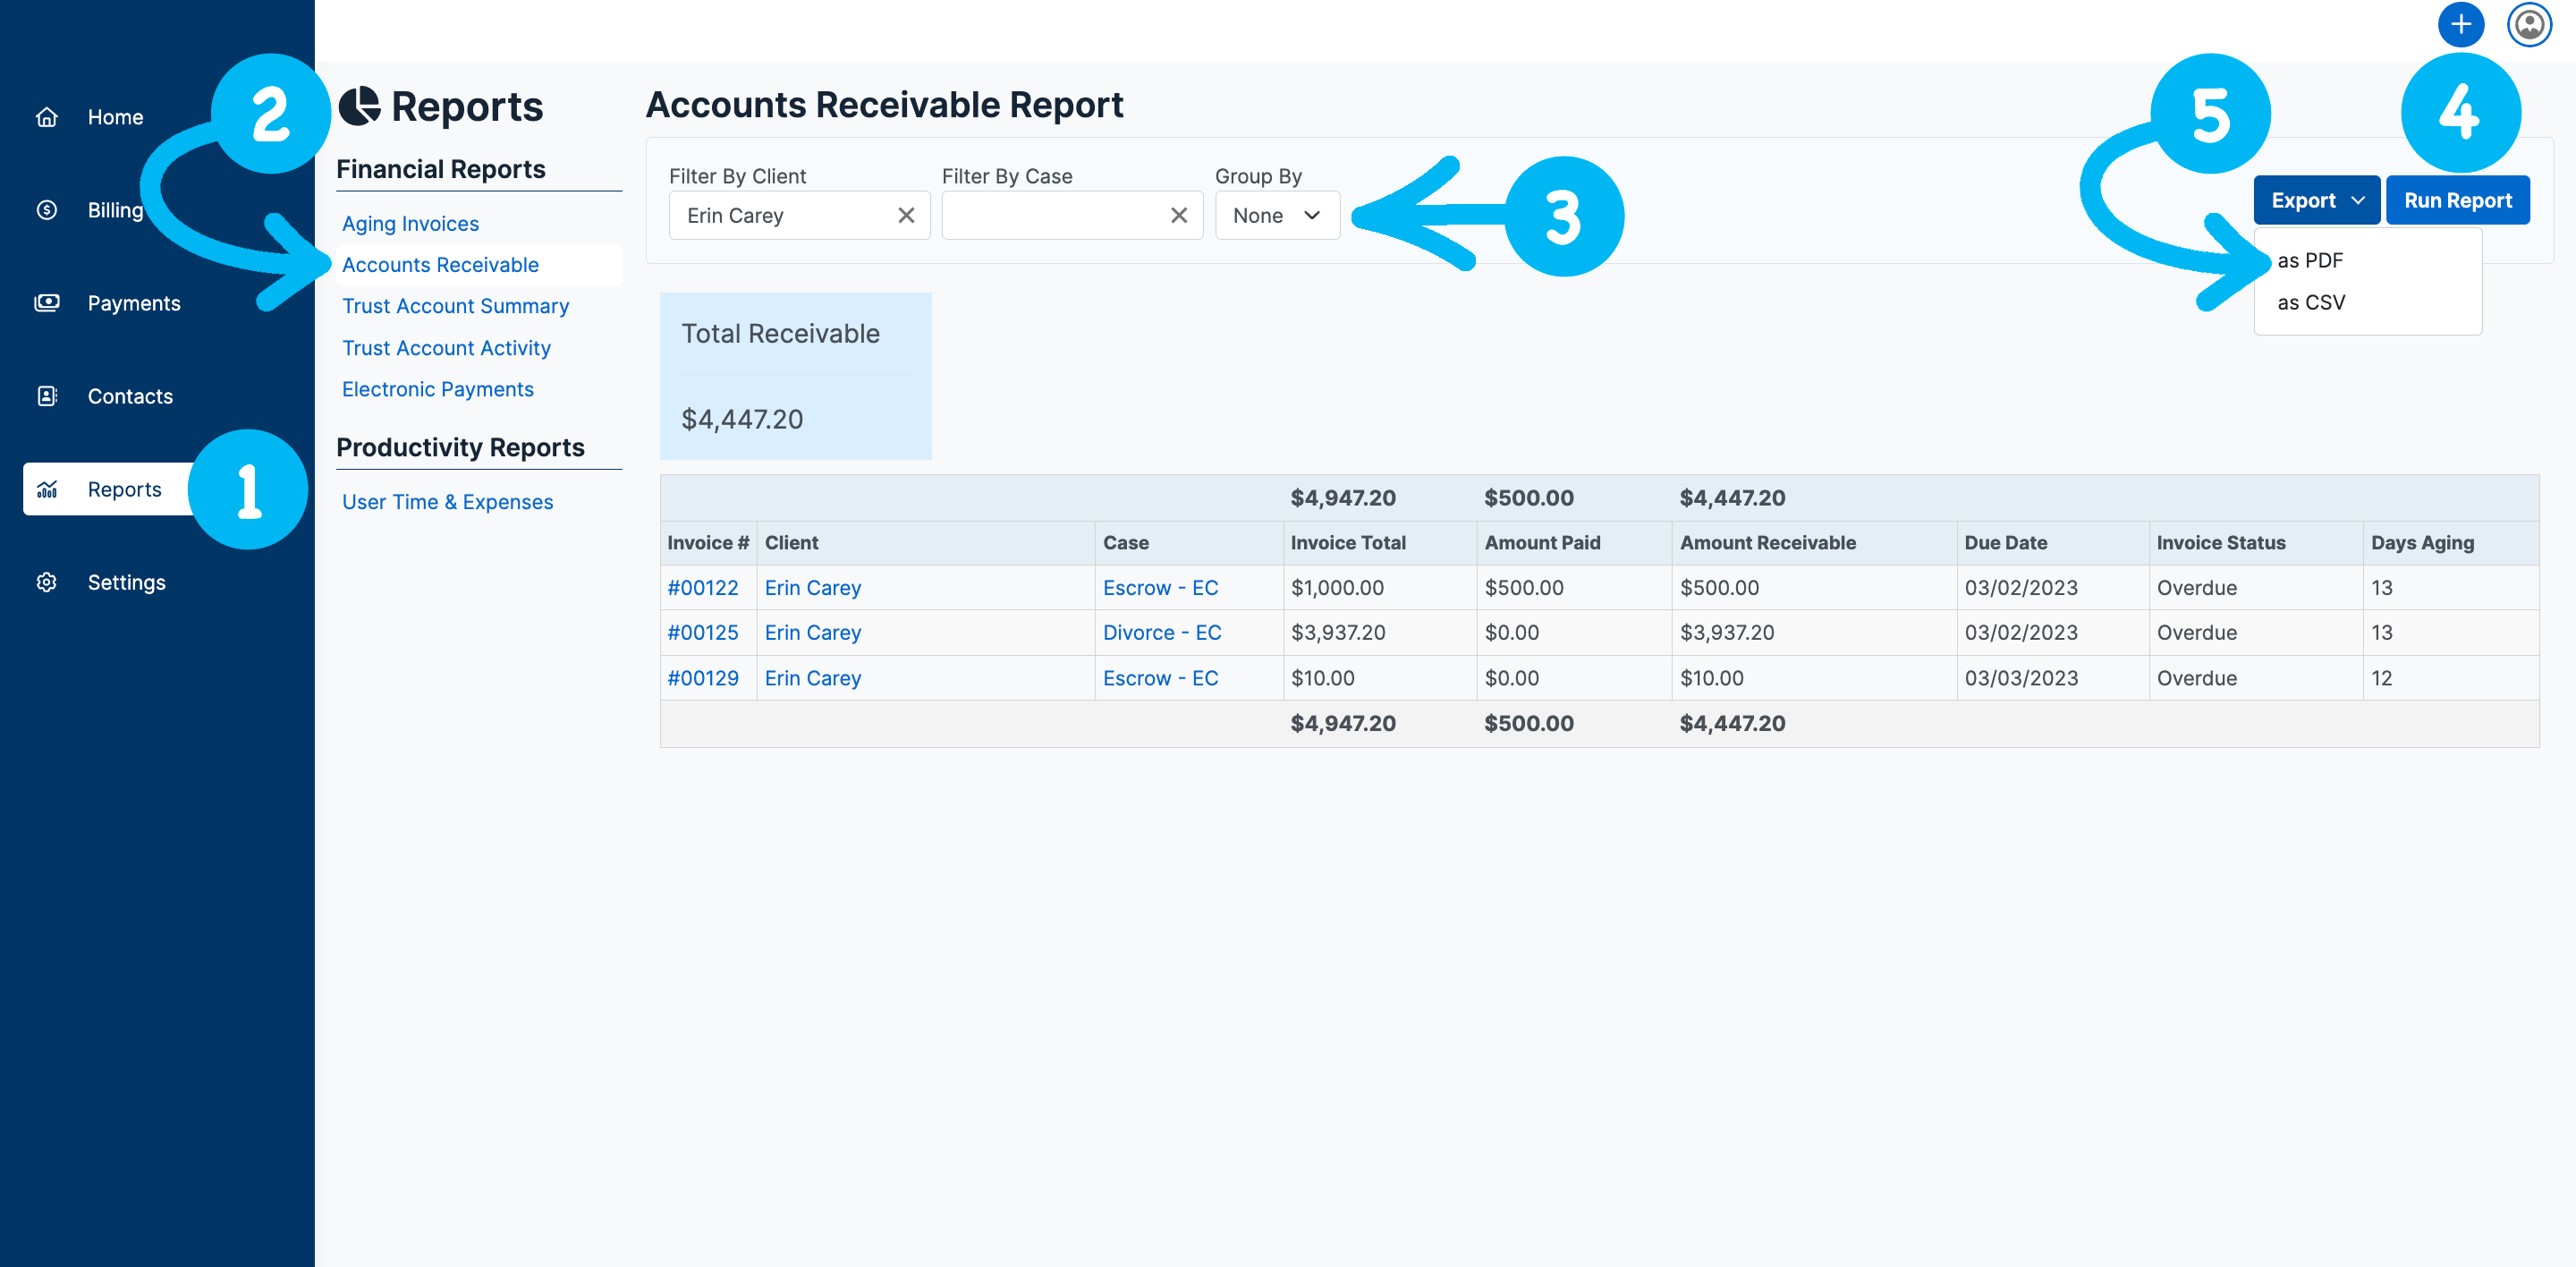This screenshot has width=2576, height=1267.
Task: Click the Contacts address book icon
Action: click(x=46, y=396)
